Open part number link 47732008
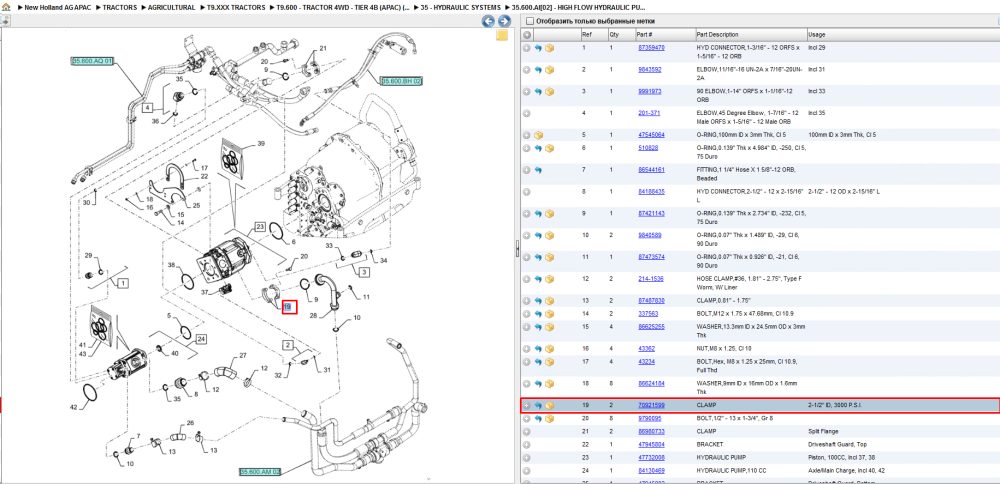Image resolution: width=1000 pixels, height=484 pixels. coord(651,457)
